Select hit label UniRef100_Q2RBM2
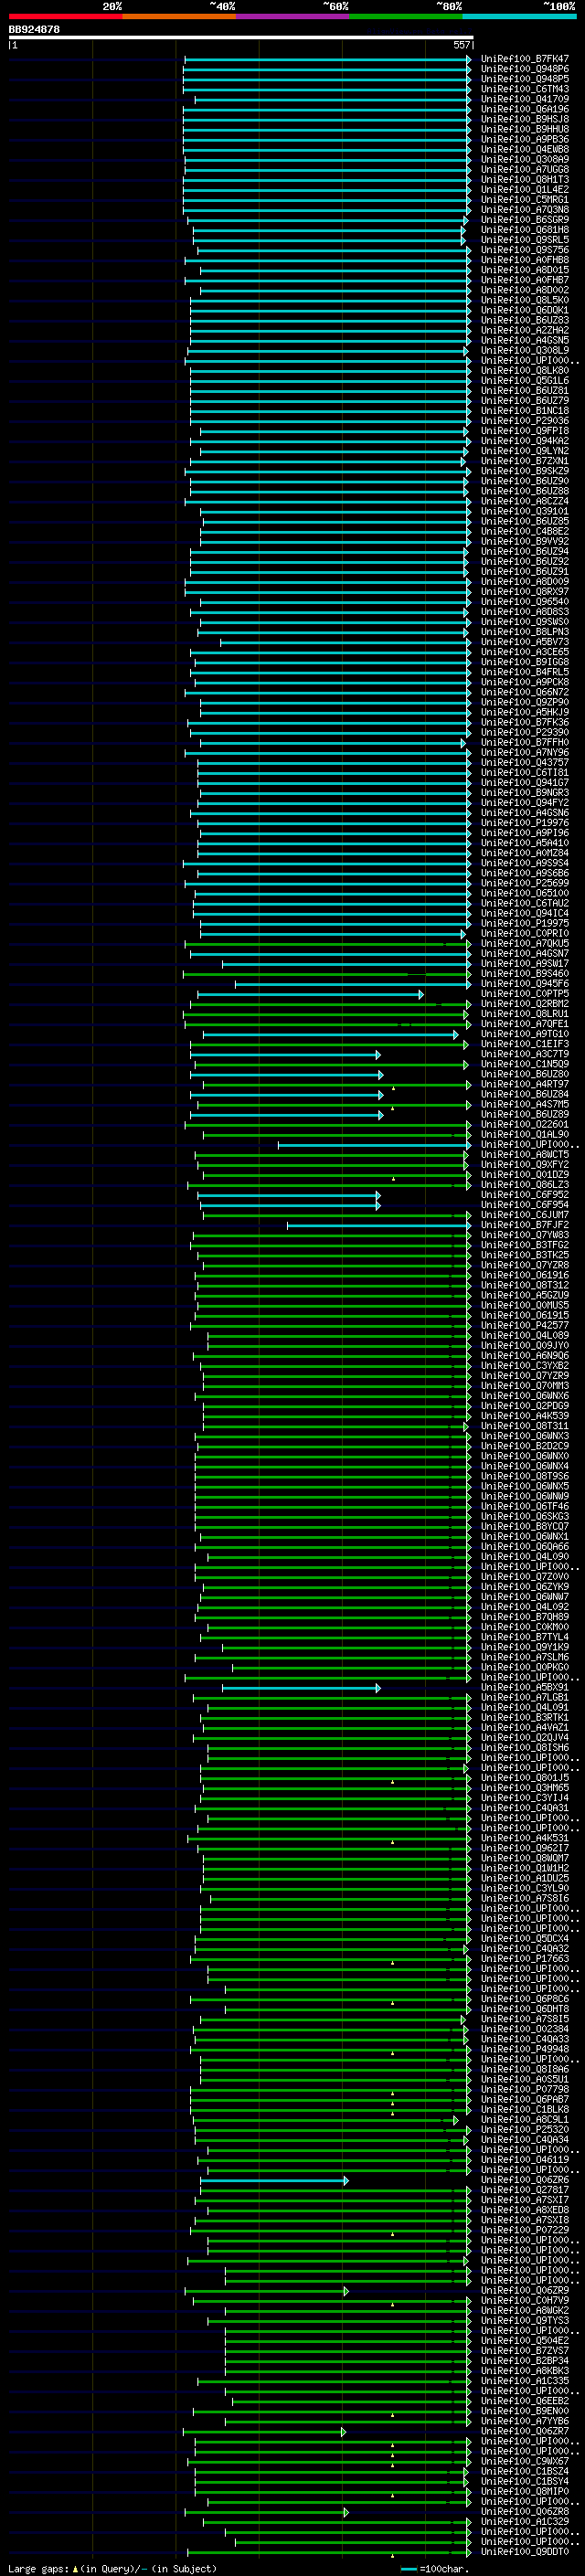Viewport: 585px width, 2576px height. [524, 1004]
